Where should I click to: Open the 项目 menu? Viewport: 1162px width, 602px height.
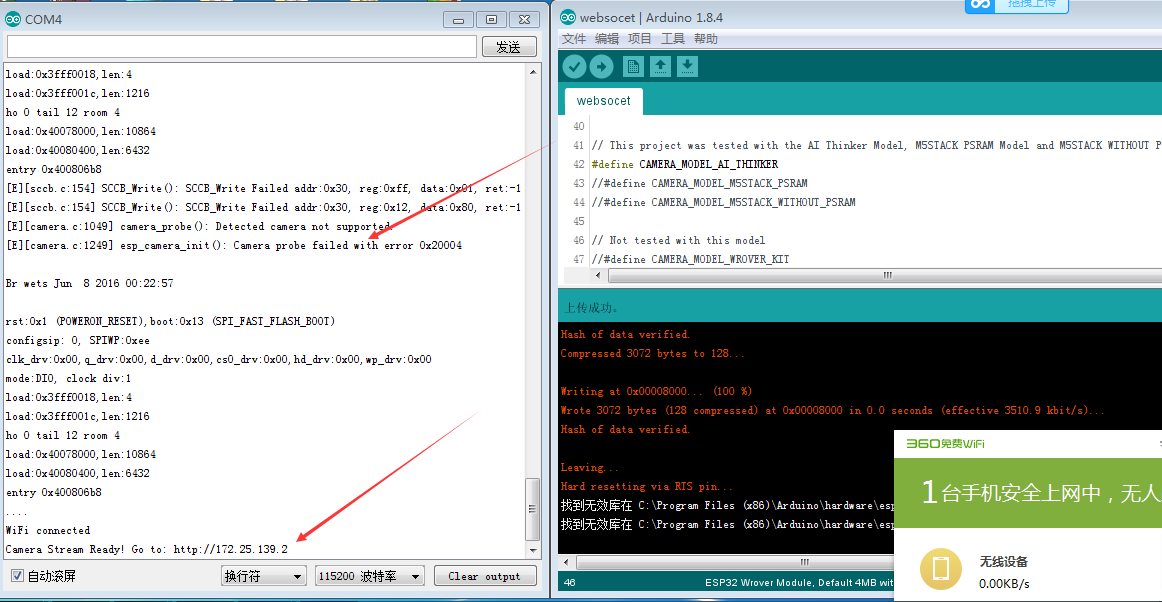click(x=640, y=39)
